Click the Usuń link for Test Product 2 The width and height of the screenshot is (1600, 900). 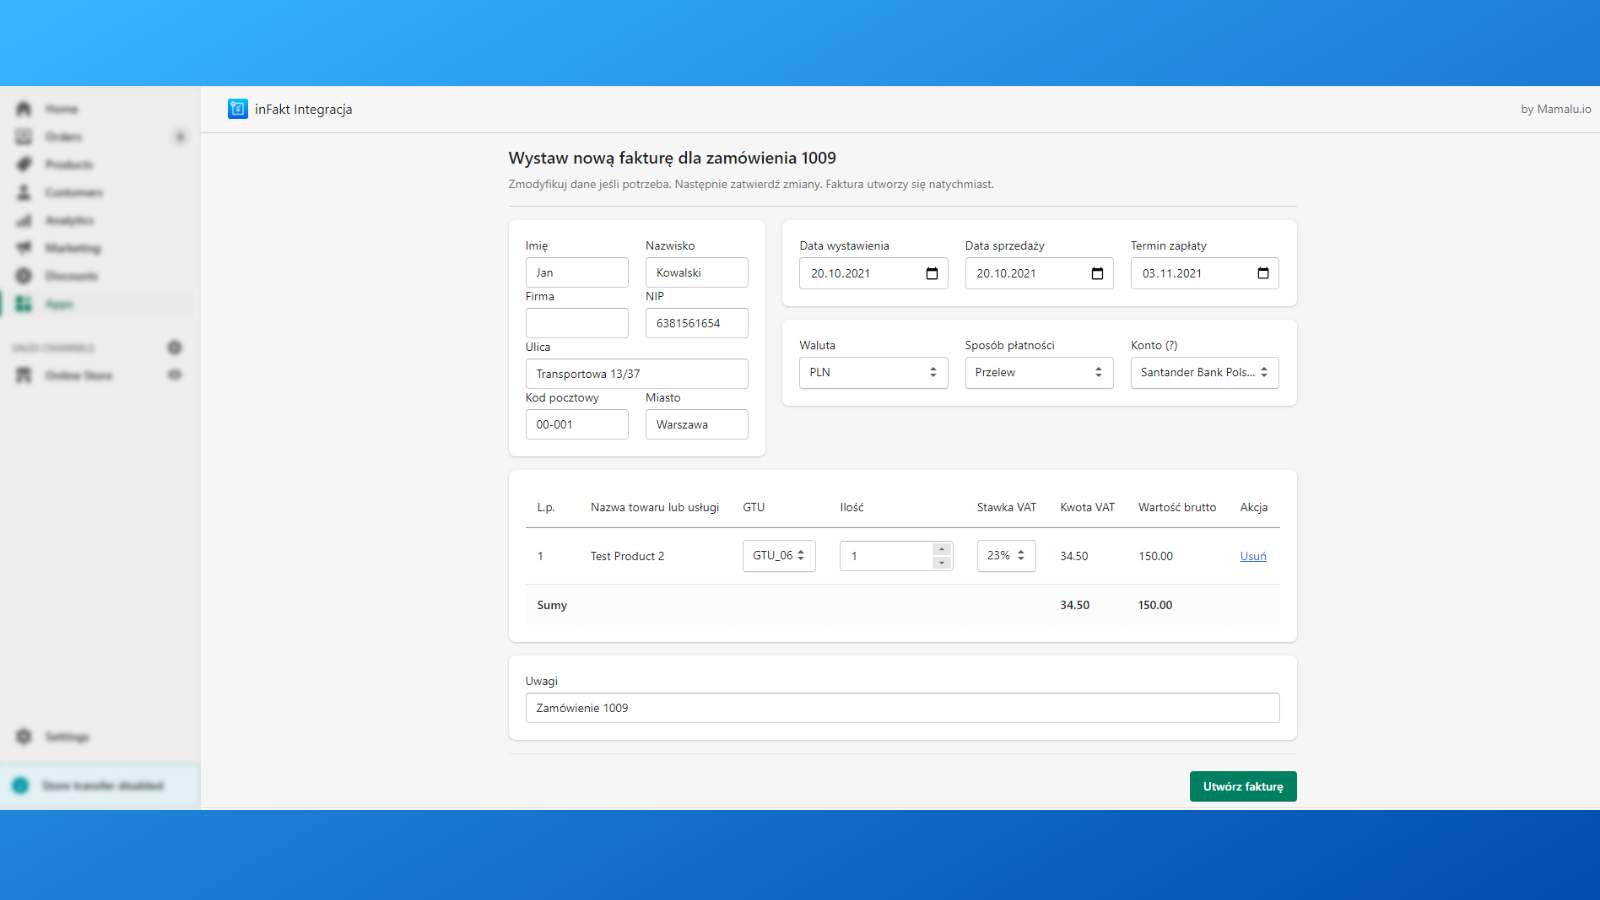click(x=1253, y=556)
